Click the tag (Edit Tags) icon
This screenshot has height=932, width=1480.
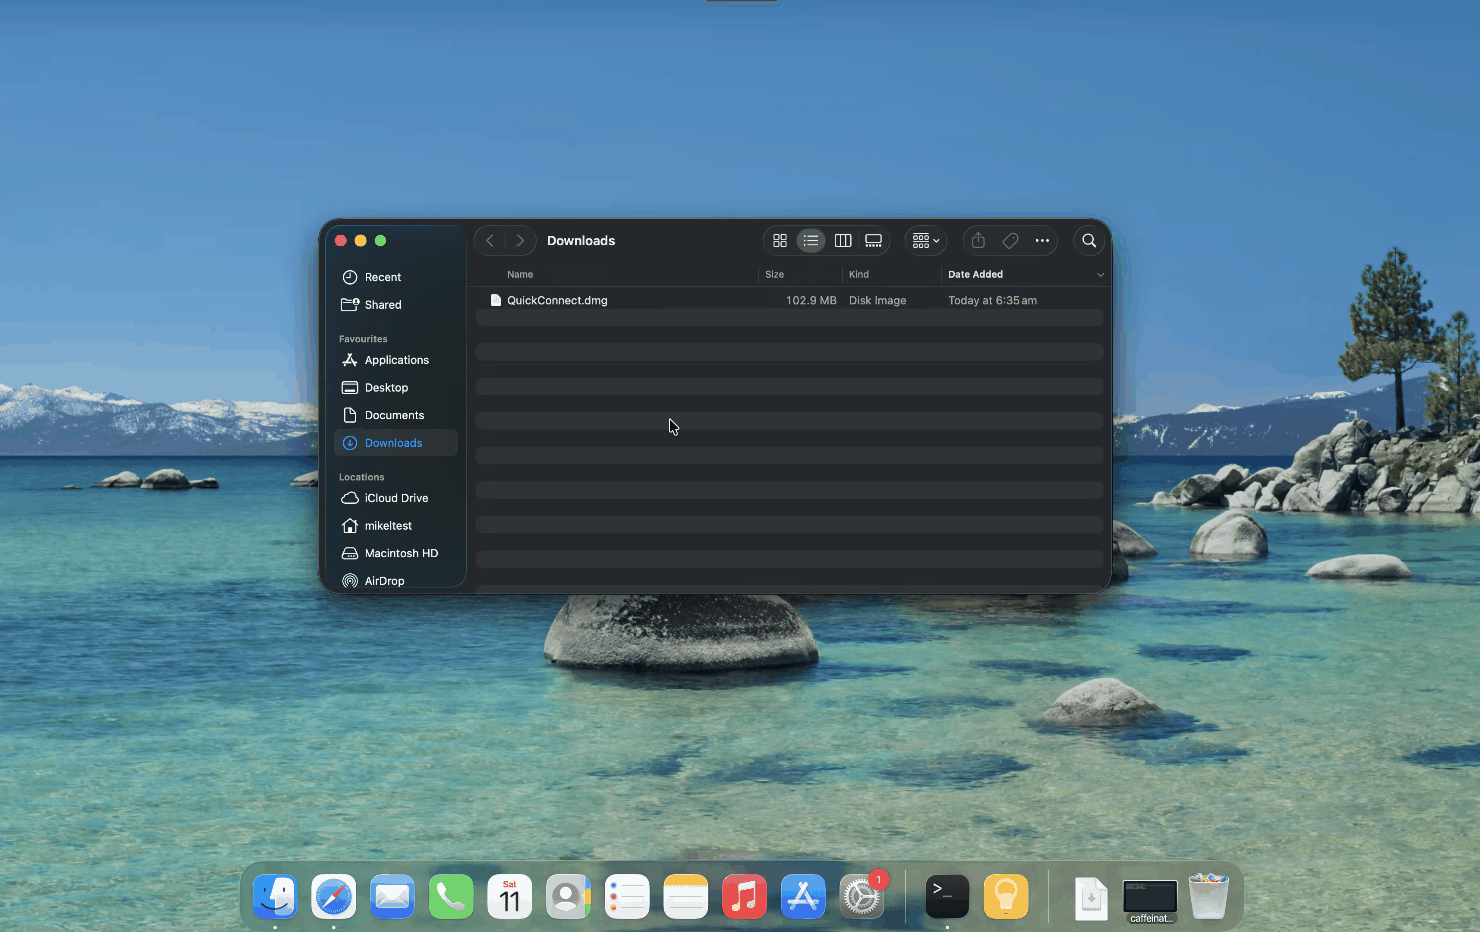coord(1010,241)
